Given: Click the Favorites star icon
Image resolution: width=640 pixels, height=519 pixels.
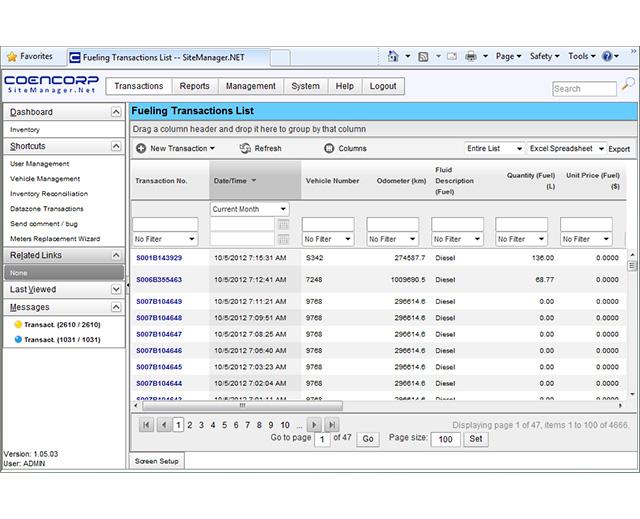Looking at the screenshot, I should (11, 57).
